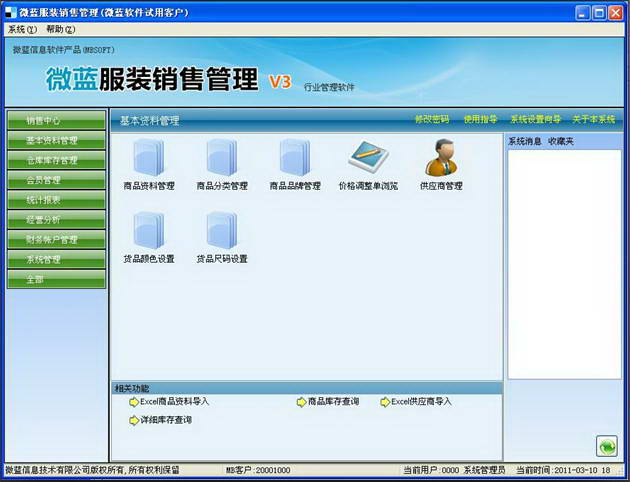Click 使用指导 link
The height and width of the screenshot is (482, 630).
point(481,119)
